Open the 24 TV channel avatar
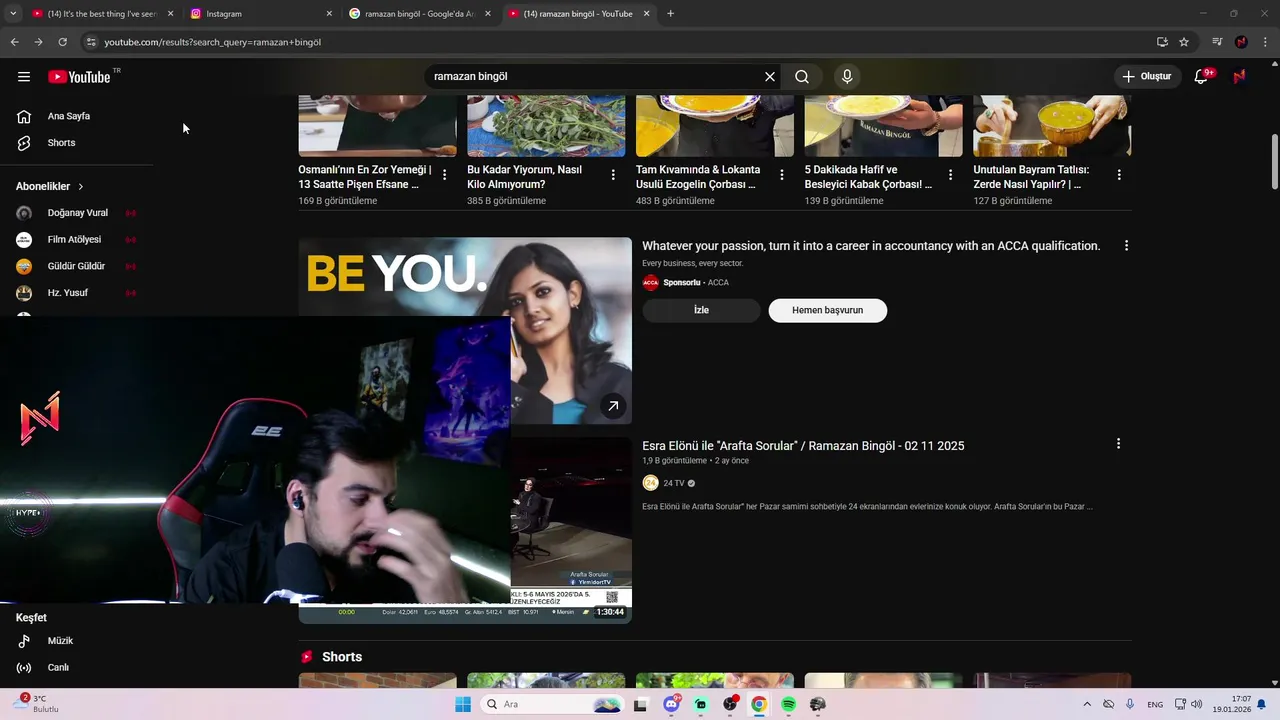Image resolution: width=1280 pixels, height=720 pixels. [650, 483]
